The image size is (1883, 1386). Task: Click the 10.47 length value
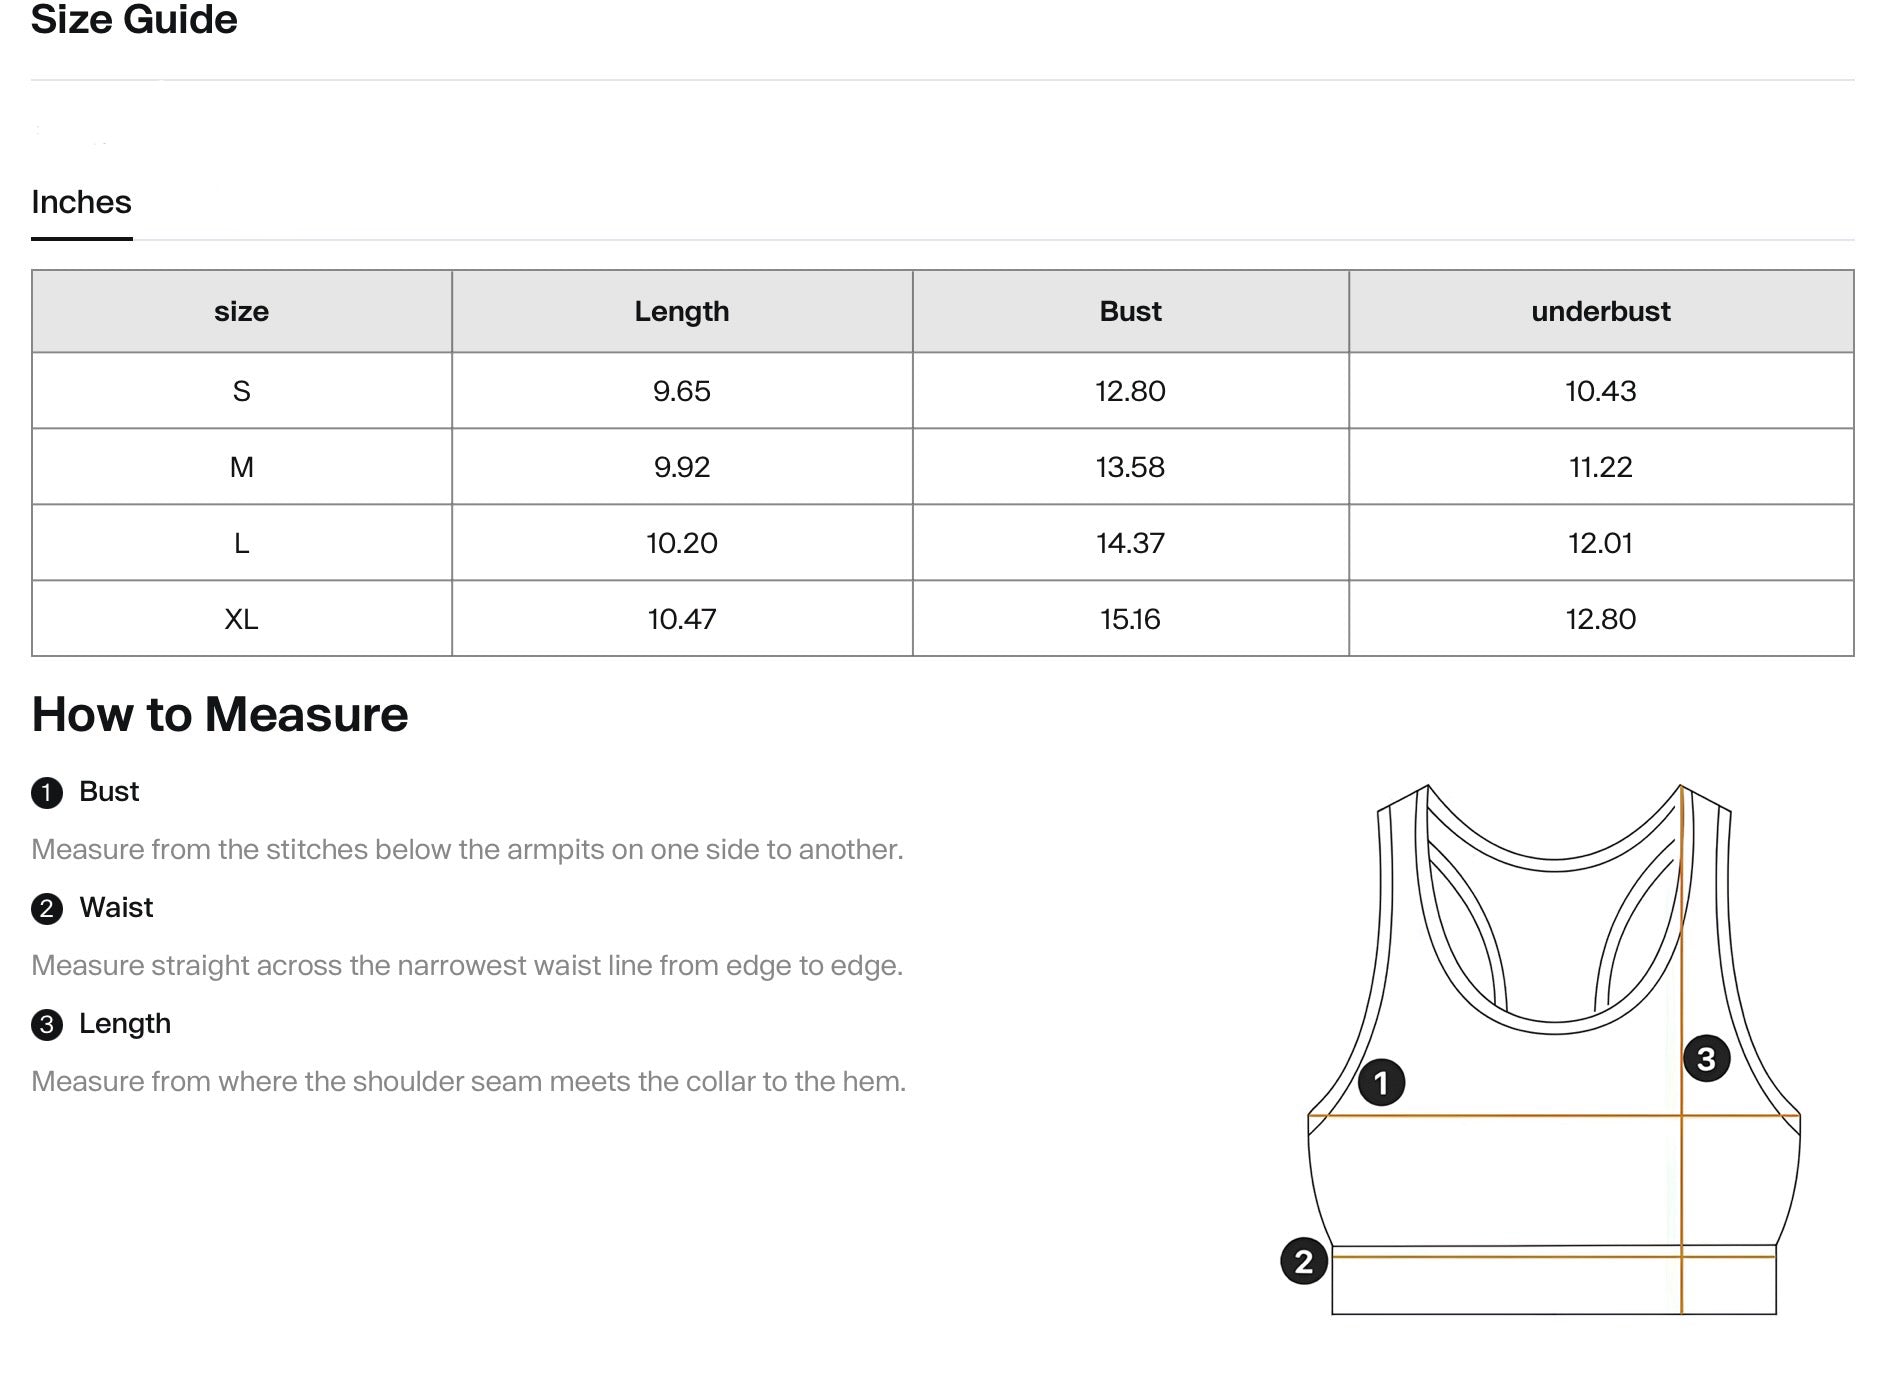tap(682, 619)
